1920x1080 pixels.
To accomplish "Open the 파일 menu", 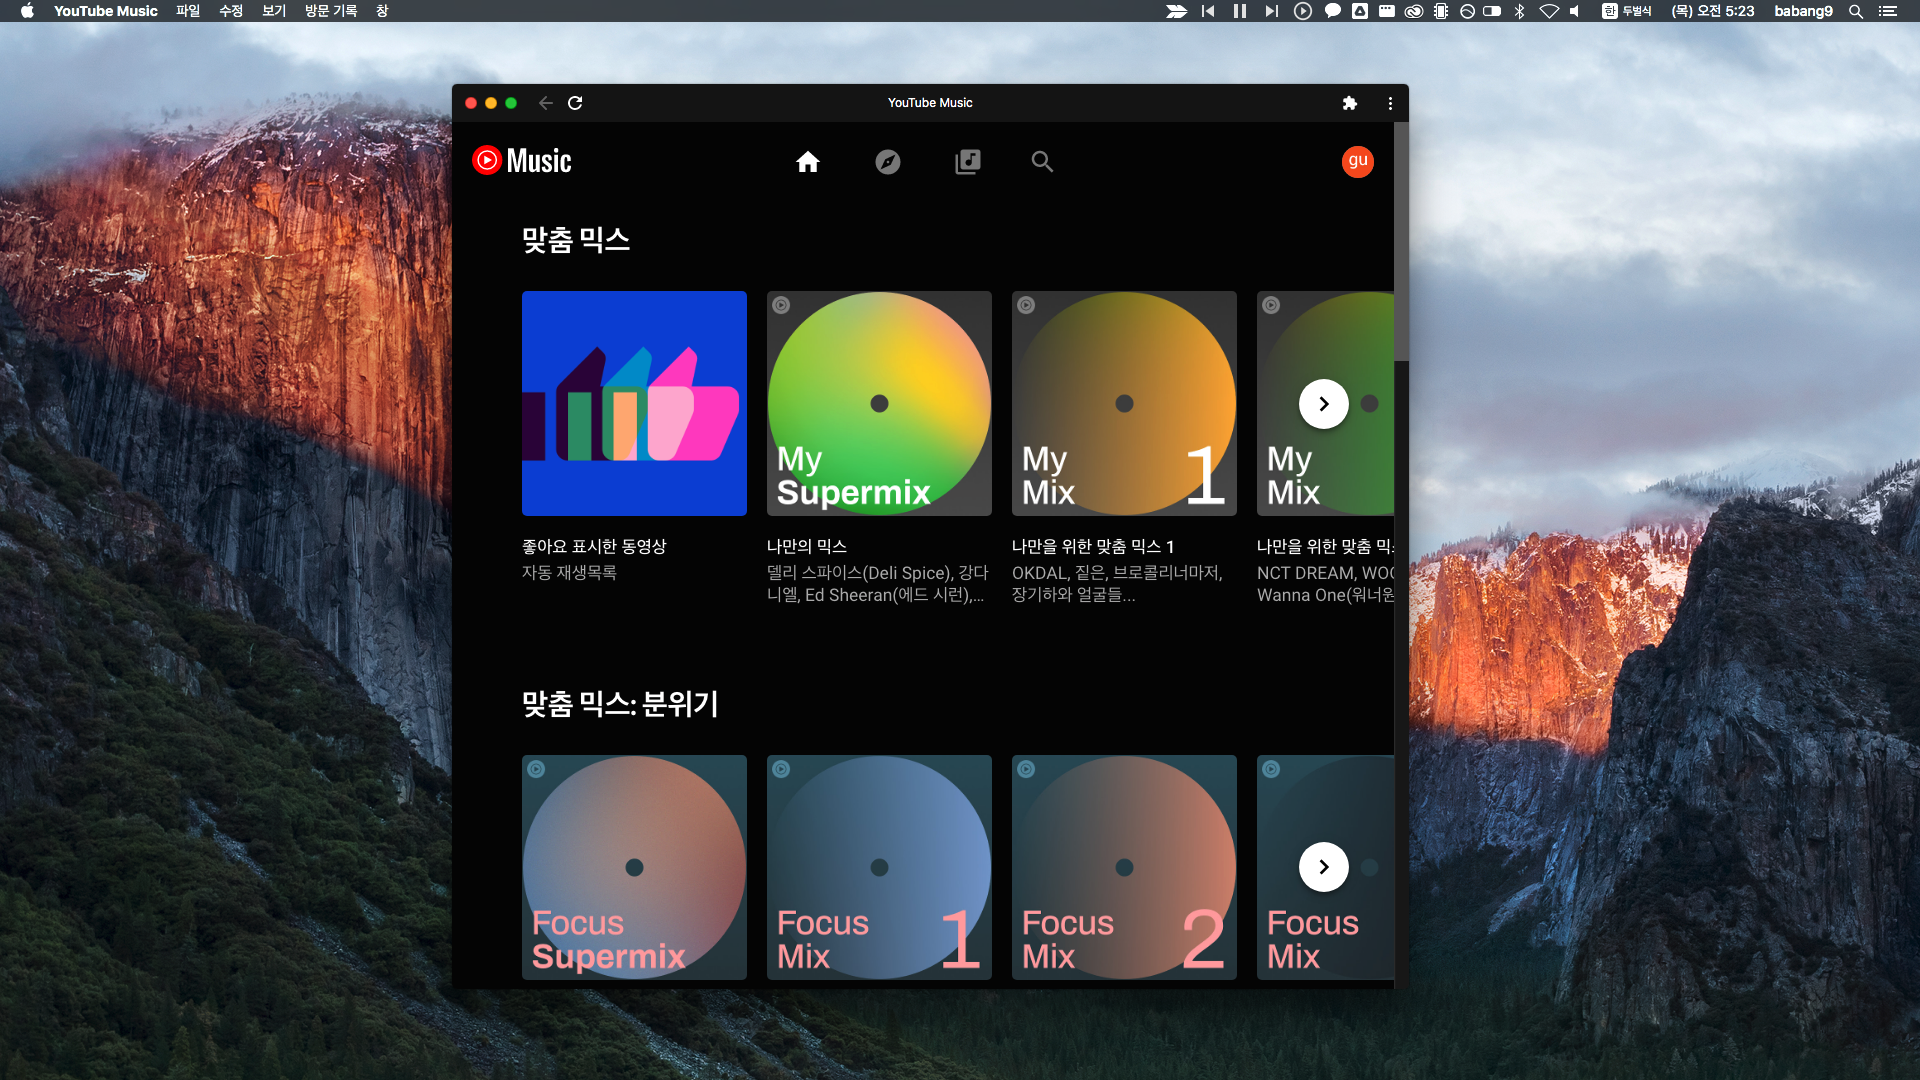I will (x=188, y=11).
